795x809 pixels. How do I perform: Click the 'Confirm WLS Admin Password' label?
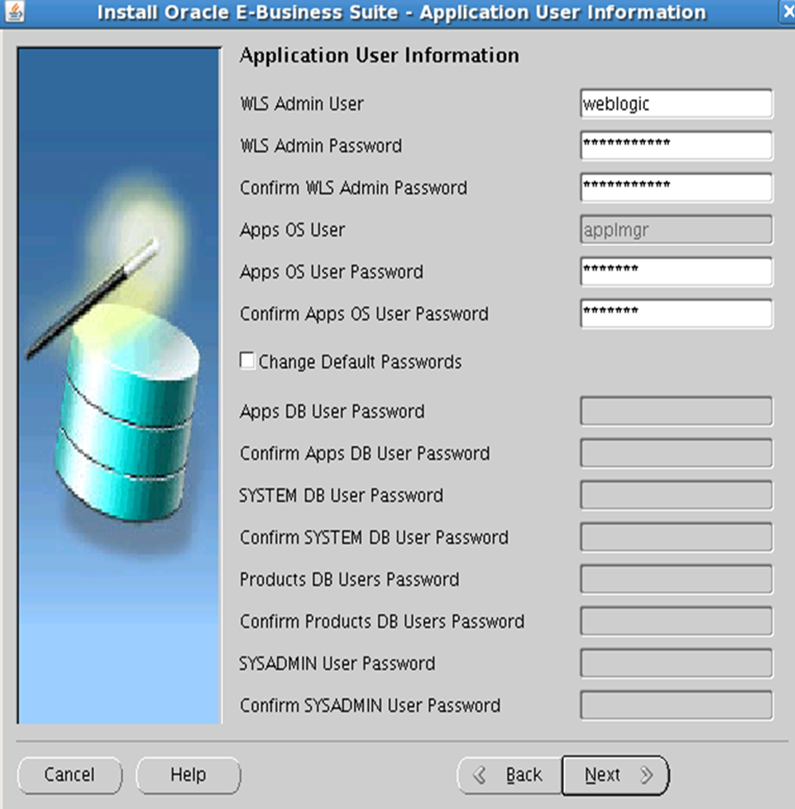pos(353,187)
